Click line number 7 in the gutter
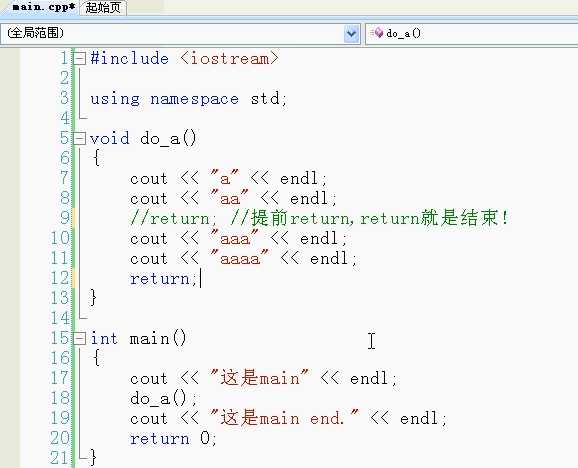 [64, 179]
